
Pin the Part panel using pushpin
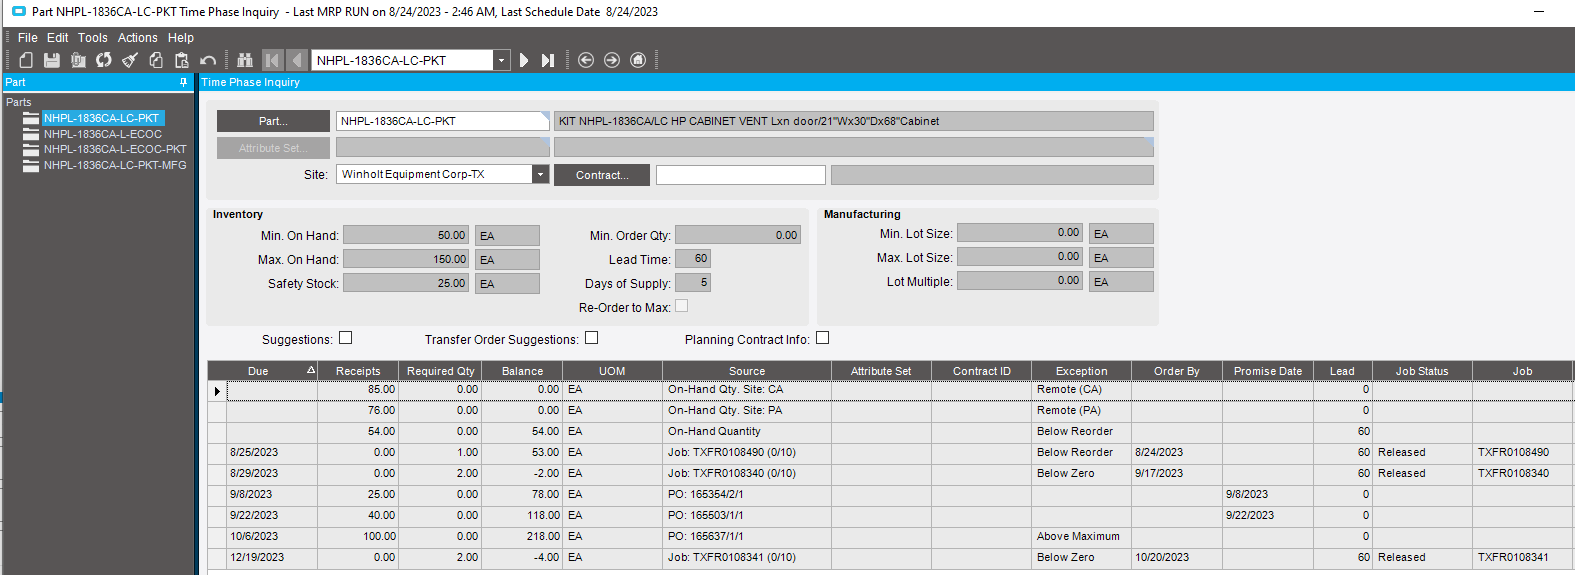(x=183, y=82)
